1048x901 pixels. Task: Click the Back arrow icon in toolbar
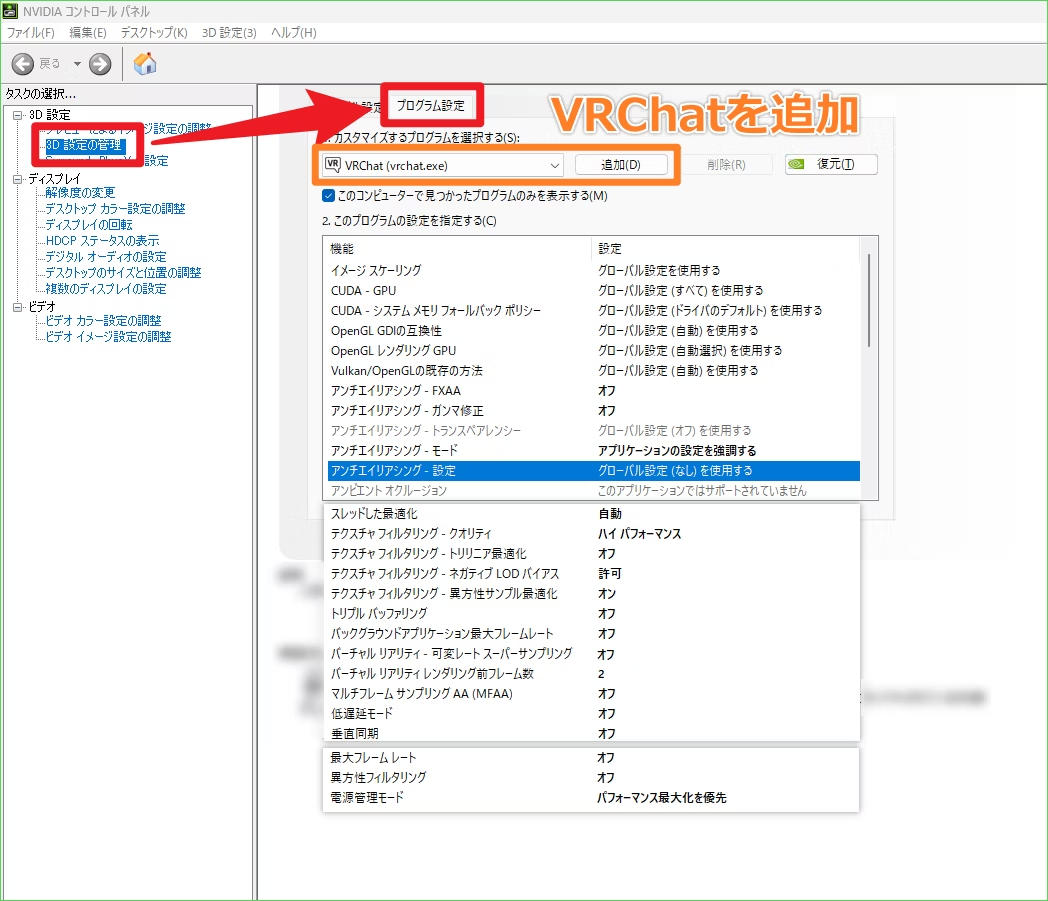[x=23, y=64]
